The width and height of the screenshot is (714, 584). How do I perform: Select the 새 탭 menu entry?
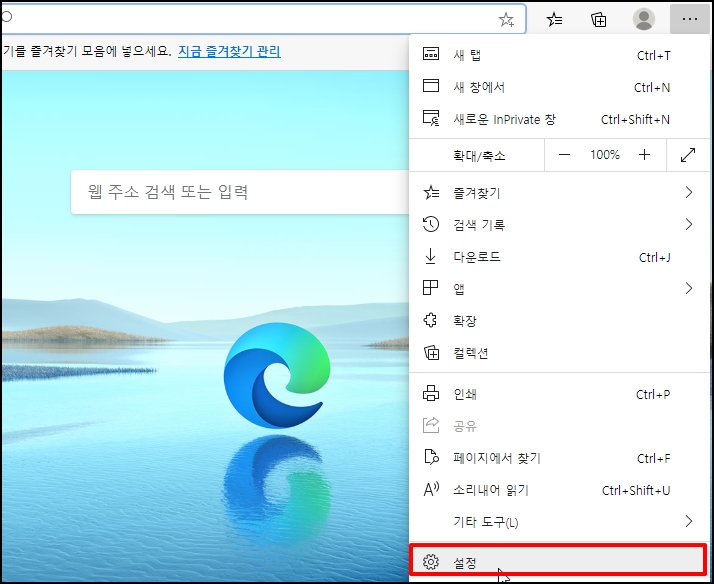click(x=559, y=55)
